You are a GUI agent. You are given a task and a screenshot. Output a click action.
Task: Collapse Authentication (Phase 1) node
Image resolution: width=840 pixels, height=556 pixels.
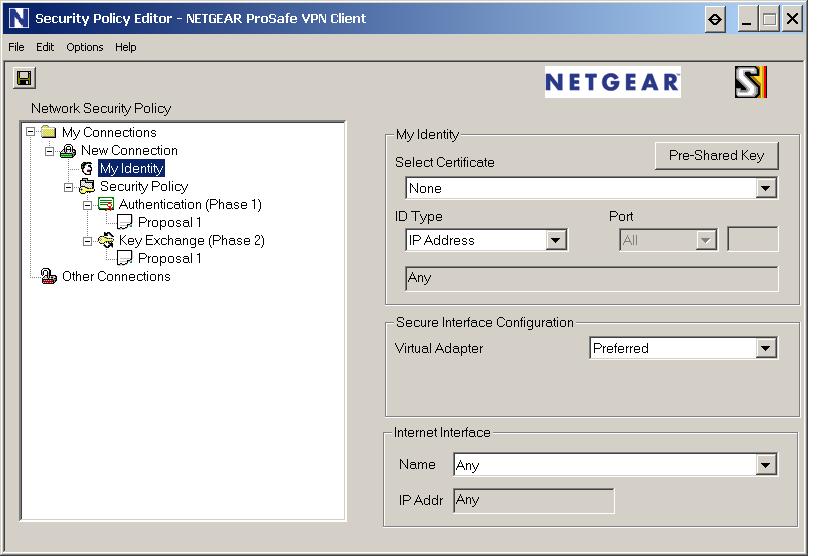pyautogui.click(x=87, y=205)
